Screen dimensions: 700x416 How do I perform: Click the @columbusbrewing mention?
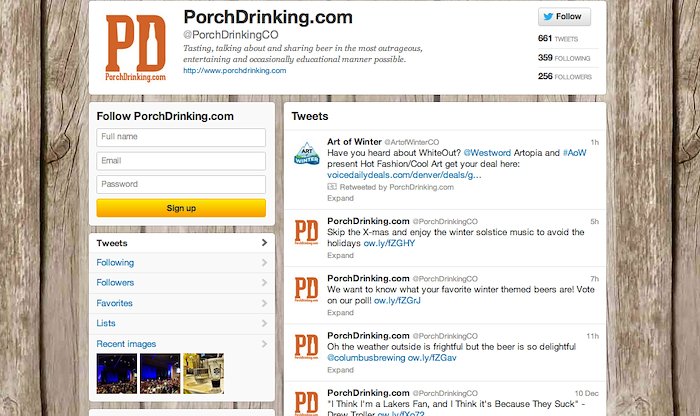[366, 358]
